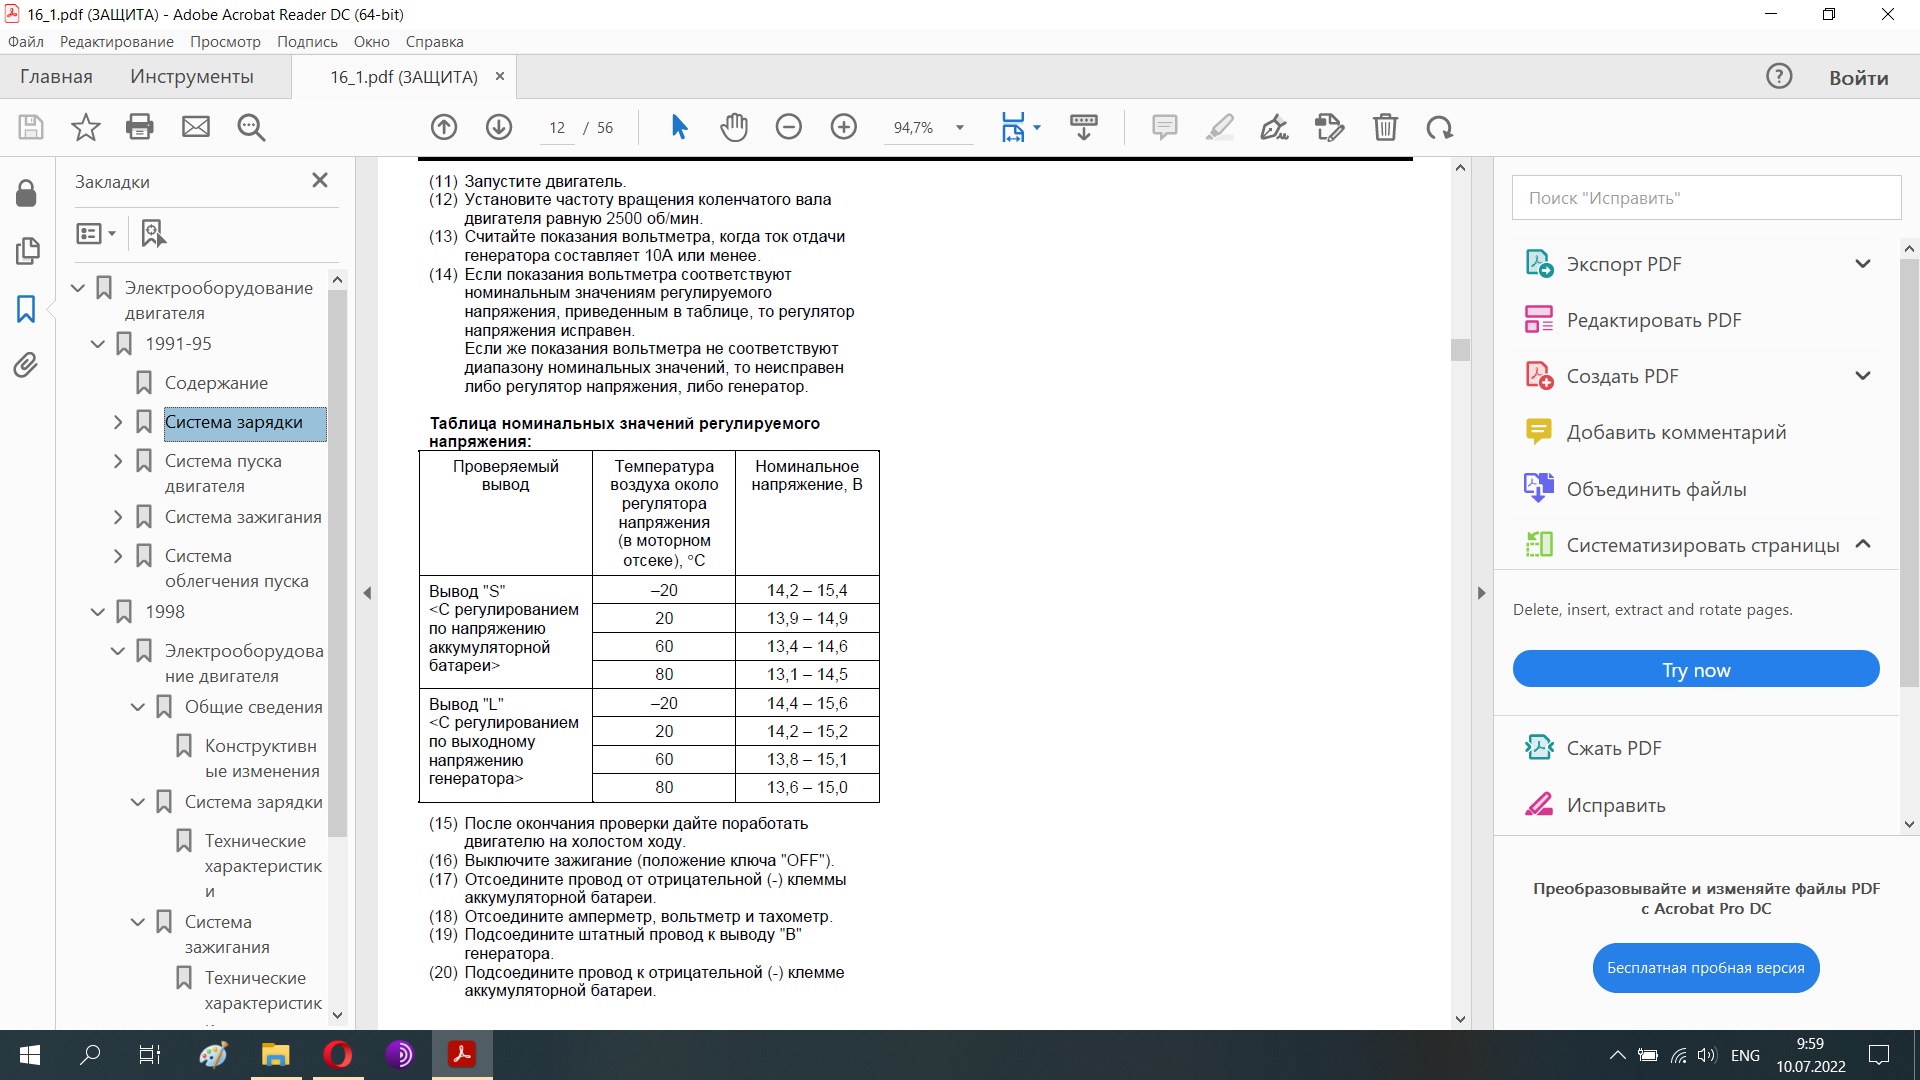1920x1080 pixels.
Task: Collapse left navigation pane arrow
Action: coord(367,593)
